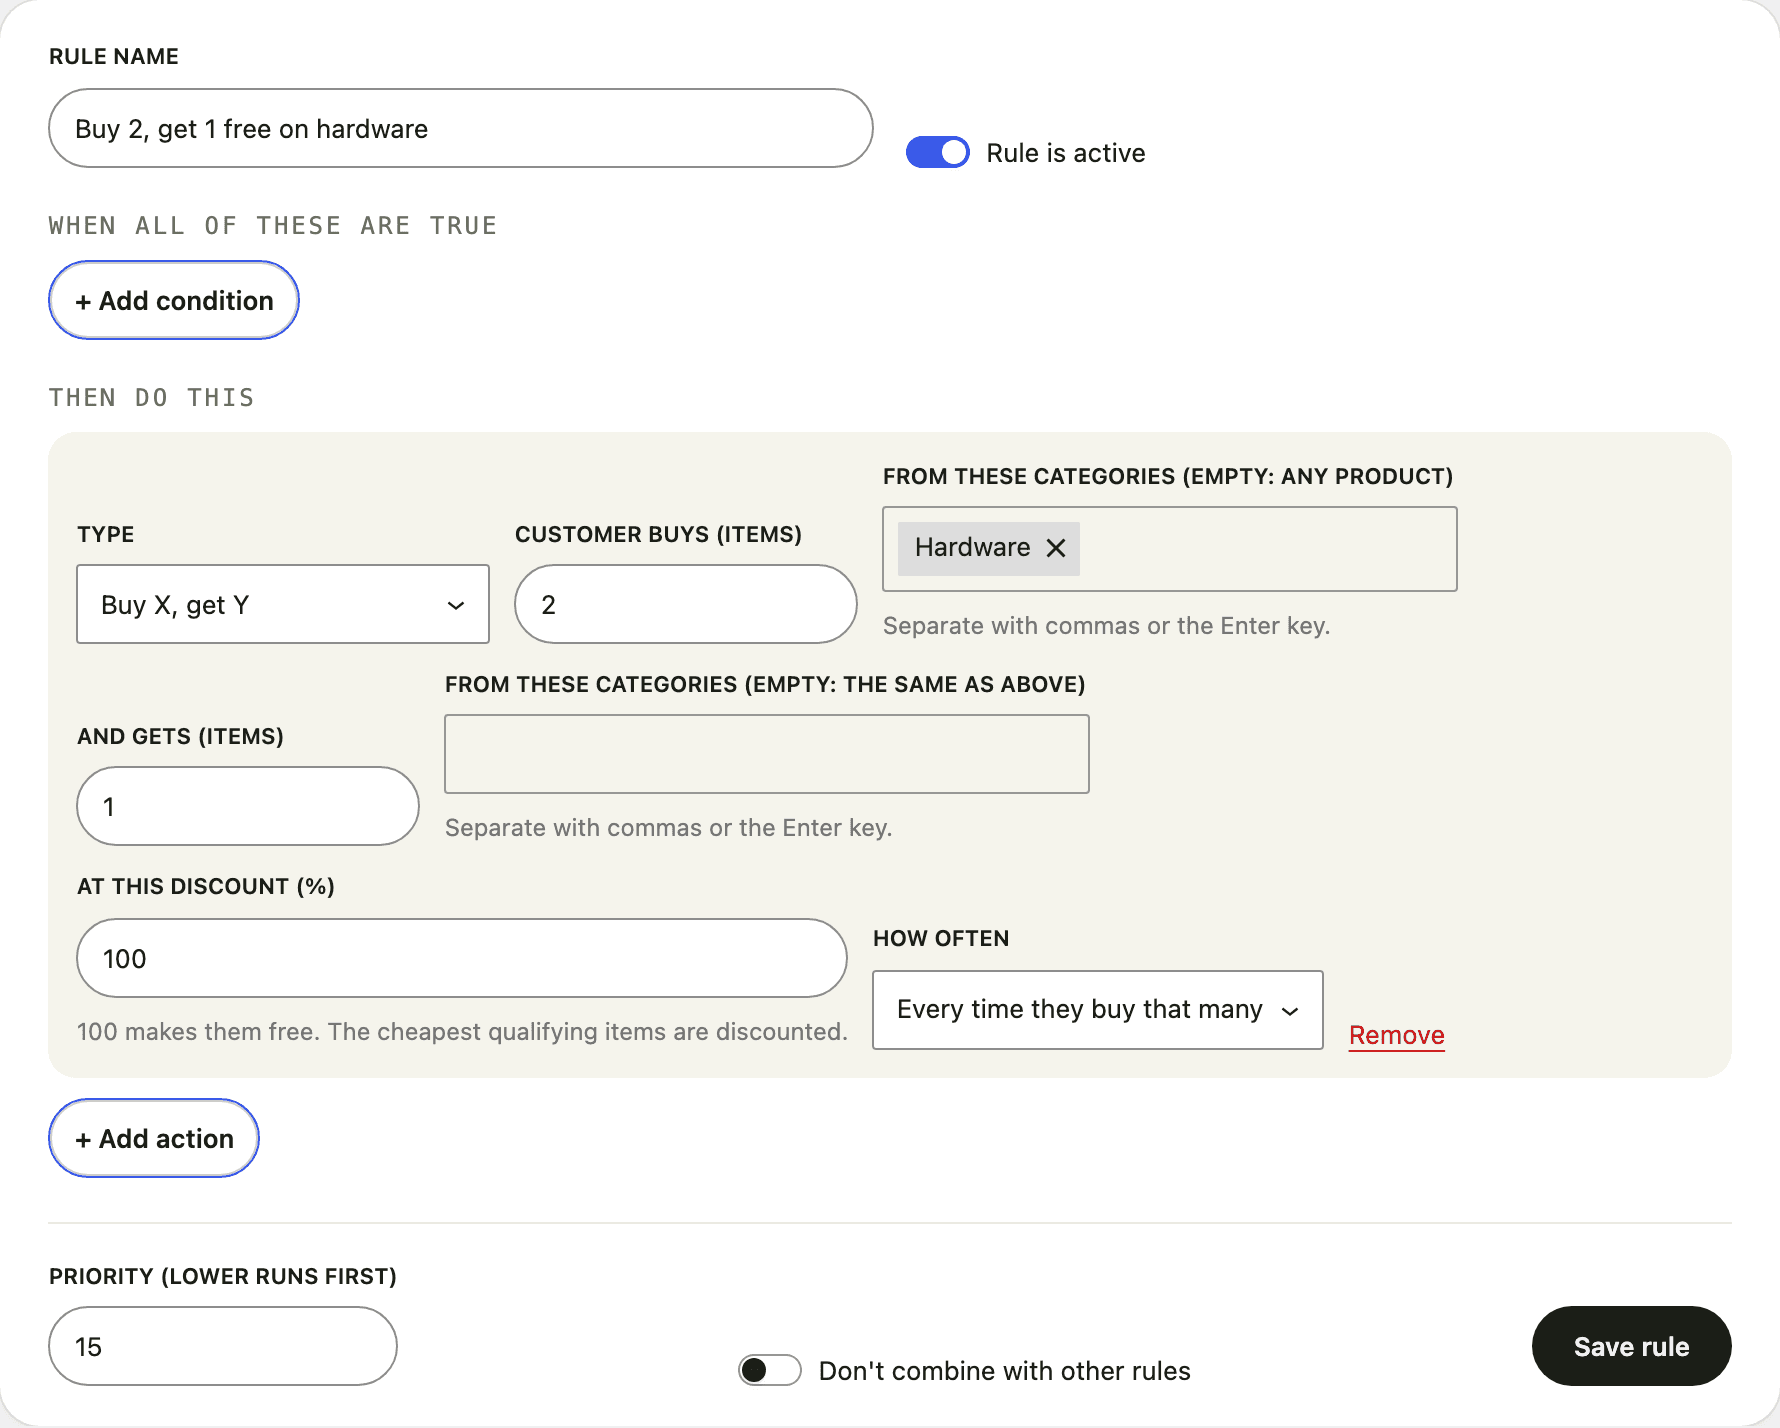Focus the And Gets items field
The width and height of the screenshot is (1780, 1428).
tap(248, 806)
